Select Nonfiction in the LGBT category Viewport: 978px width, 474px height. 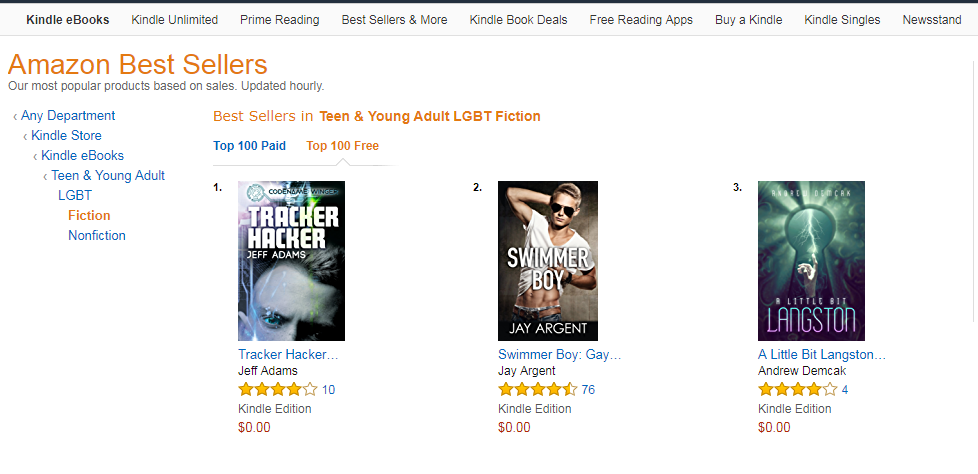(x=97, y=236)
